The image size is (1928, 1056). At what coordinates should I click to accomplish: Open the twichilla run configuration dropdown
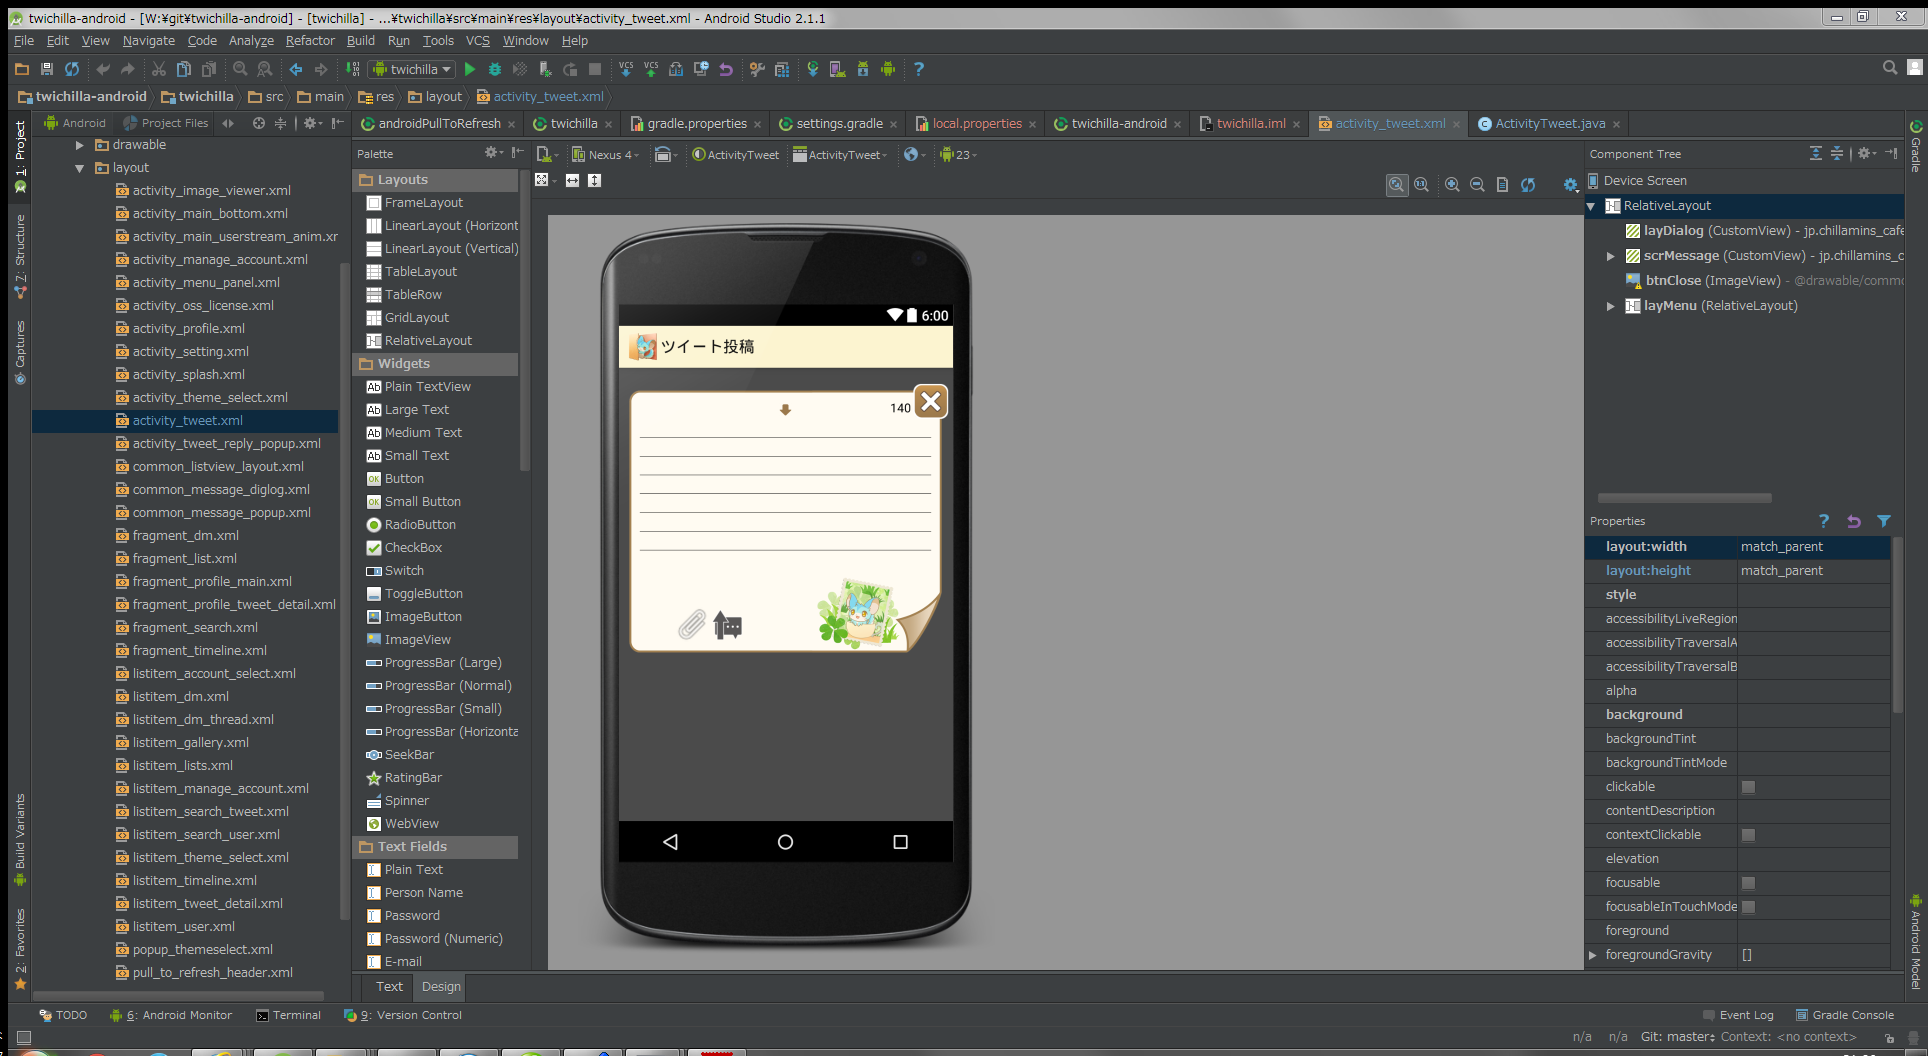coord(413,69)
